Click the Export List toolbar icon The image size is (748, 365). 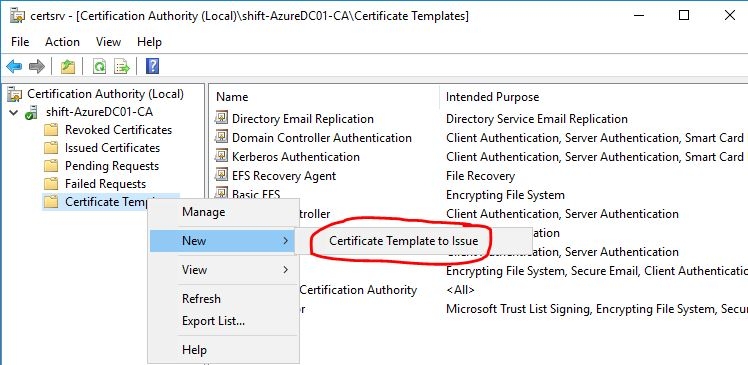pos(122,66)
